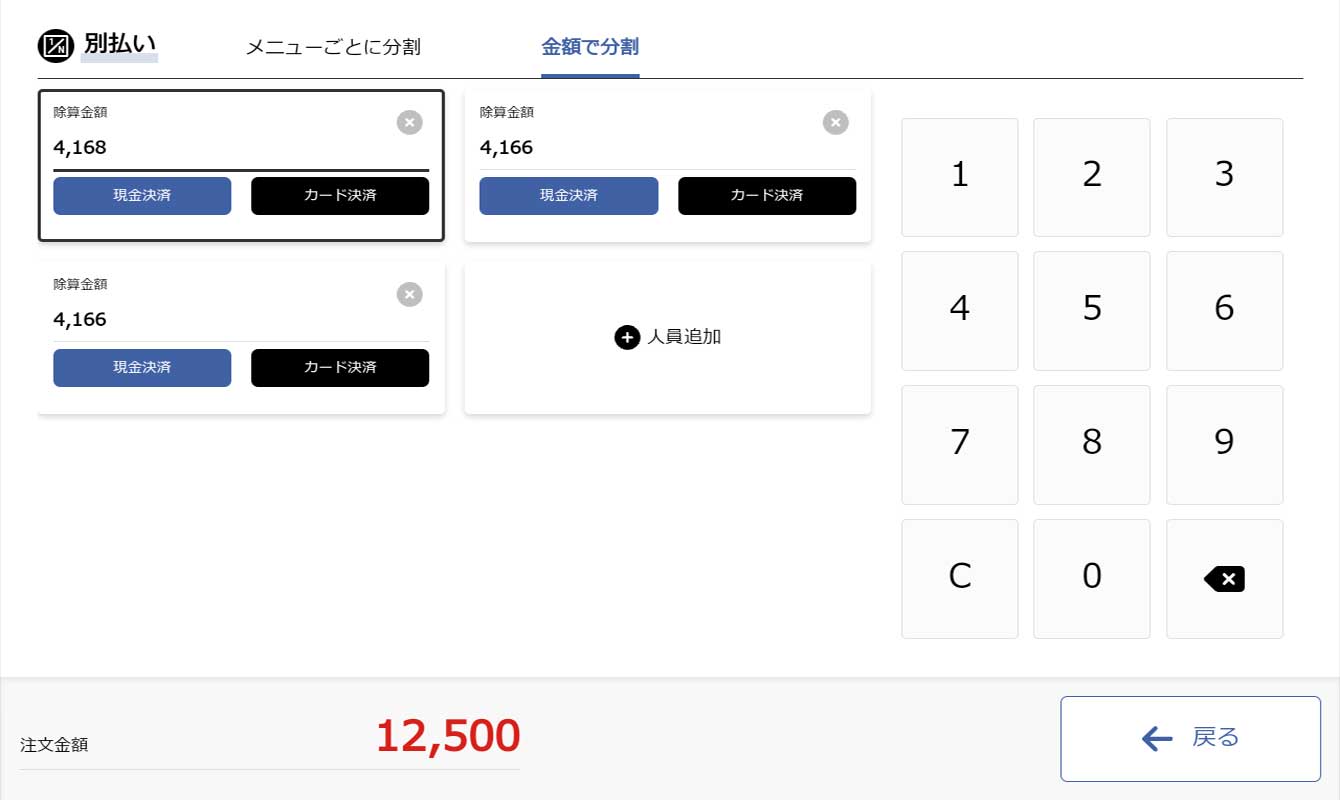Choose 現金決済 on the top-right 4,166 card
Image resolution: width=1340 pixels, height=800 pixels.
568,195
